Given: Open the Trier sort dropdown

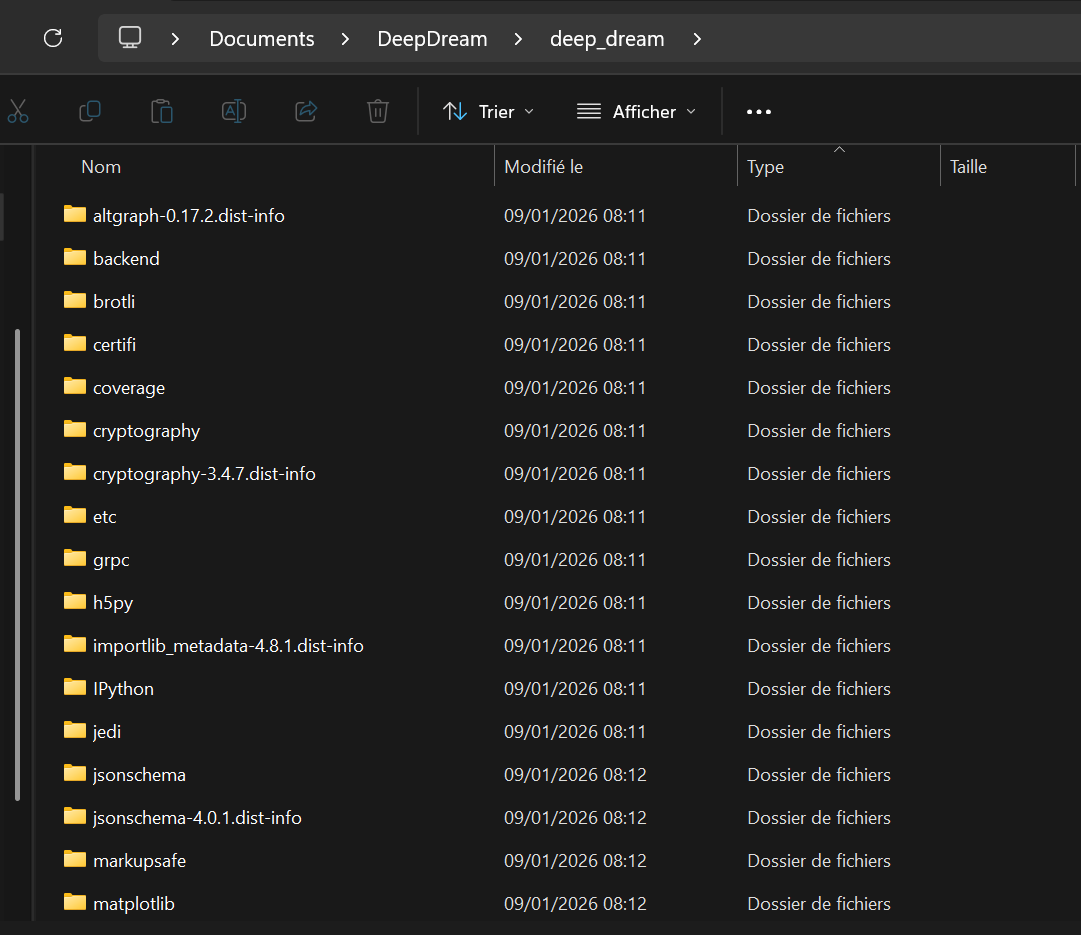Looking at the screenshot, I should tap(488, 111).
